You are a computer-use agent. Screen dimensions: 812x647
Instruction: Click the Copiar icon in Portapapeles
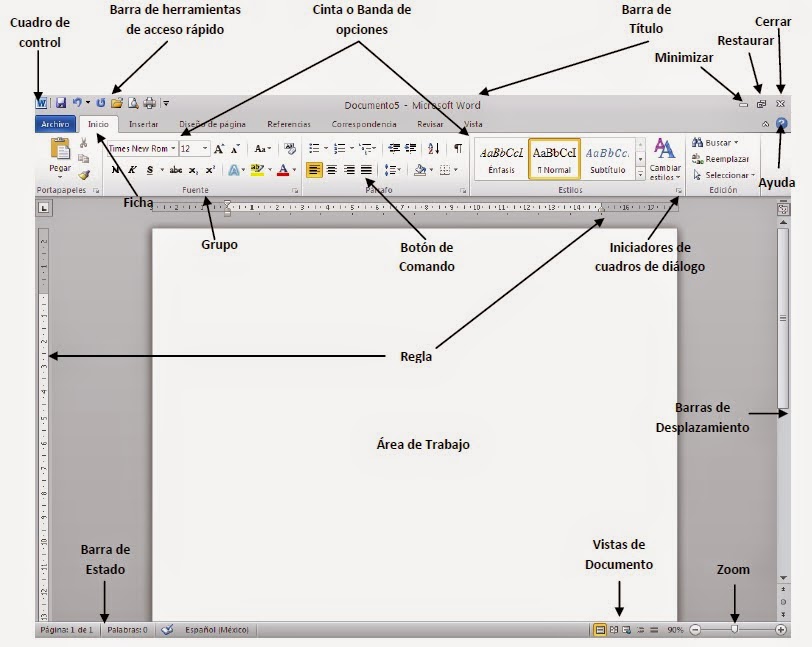click(84, 158)
